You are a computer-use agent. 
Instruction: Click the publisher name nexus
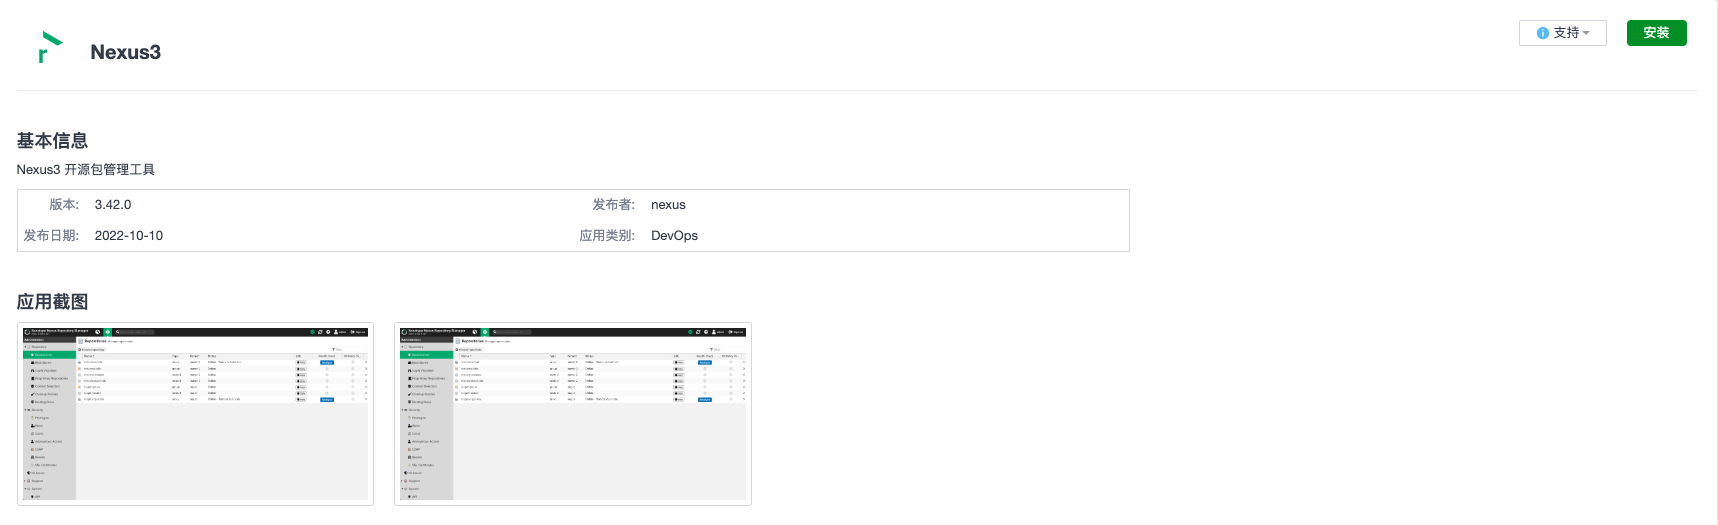pyautogui.click(x=668, y=205)
